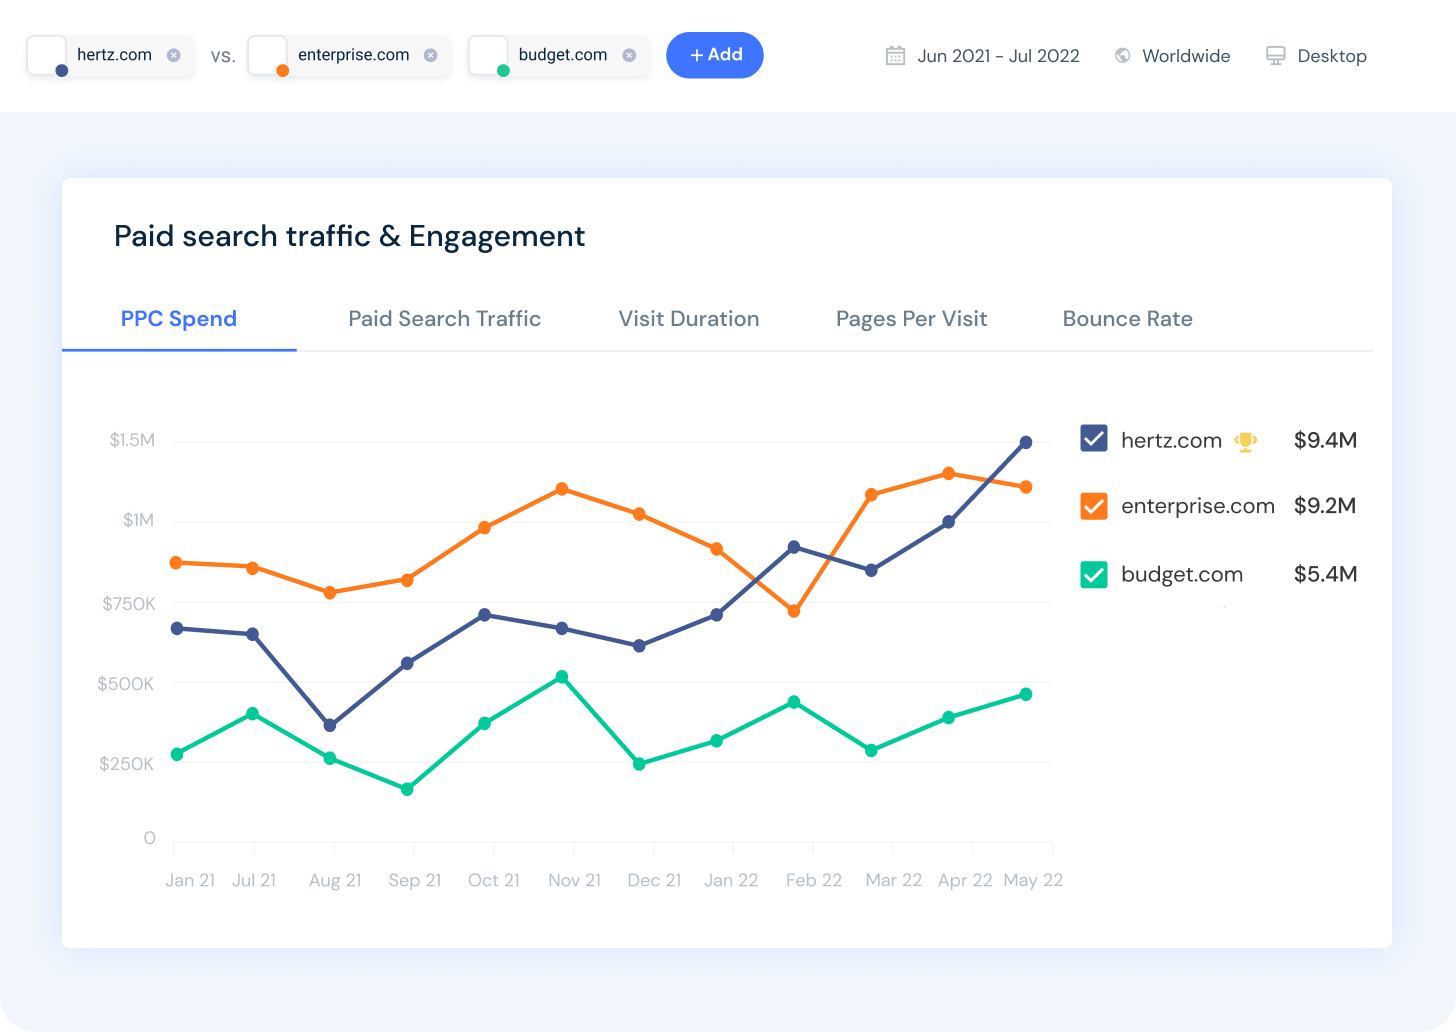Toggle budget.com visibility in the legend
This screenshot has width=1456, height=1032.
coord(1094,574)
